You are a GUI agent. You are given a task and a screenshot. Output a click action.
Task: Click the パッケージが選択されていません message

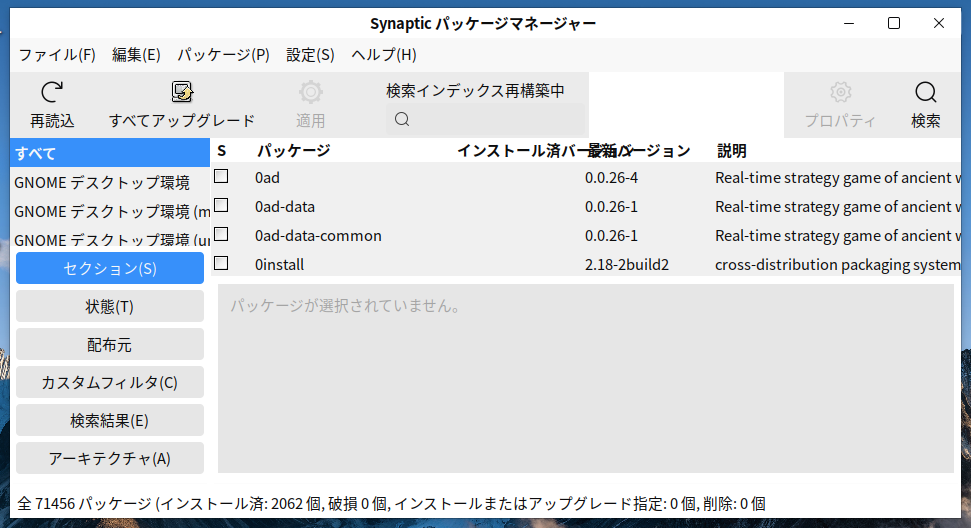pyautogui.click(x=347, y=306)
